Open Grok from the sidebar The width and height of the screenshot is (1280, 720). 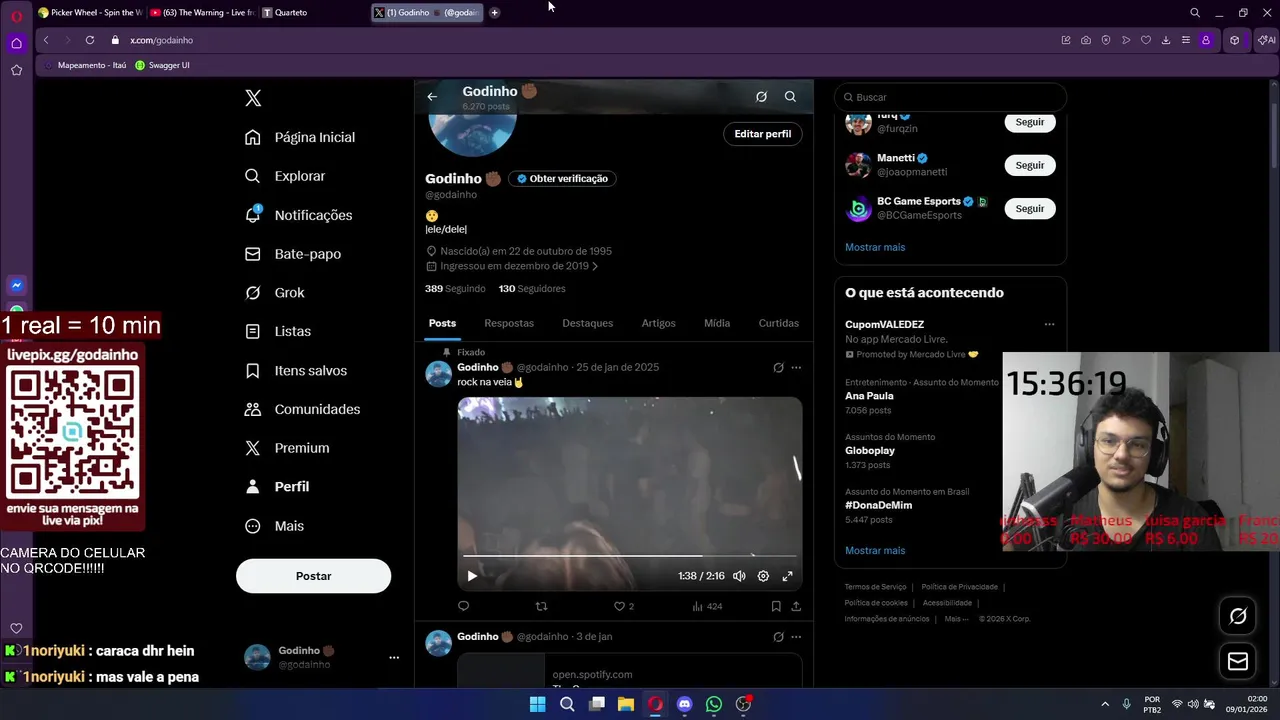275,293
